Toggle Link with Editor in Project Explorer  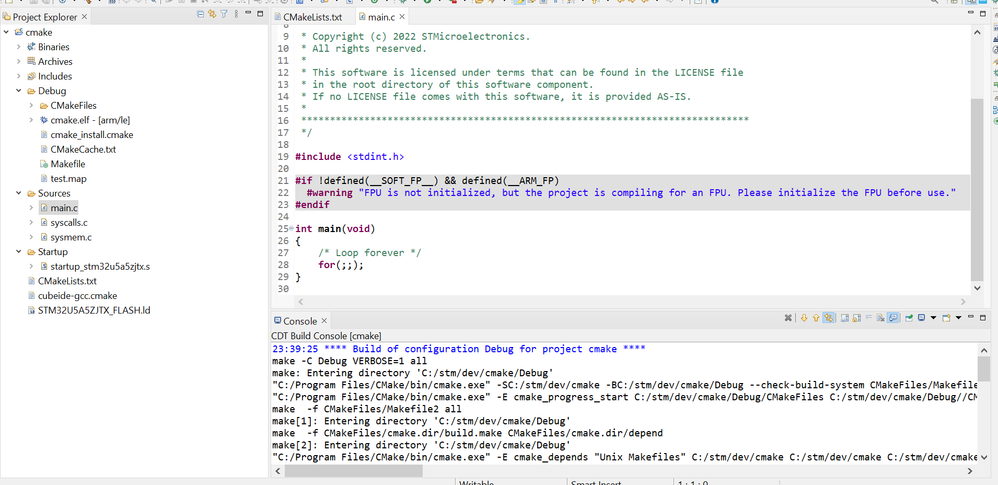pyautogui.click(x=213, y=14)
